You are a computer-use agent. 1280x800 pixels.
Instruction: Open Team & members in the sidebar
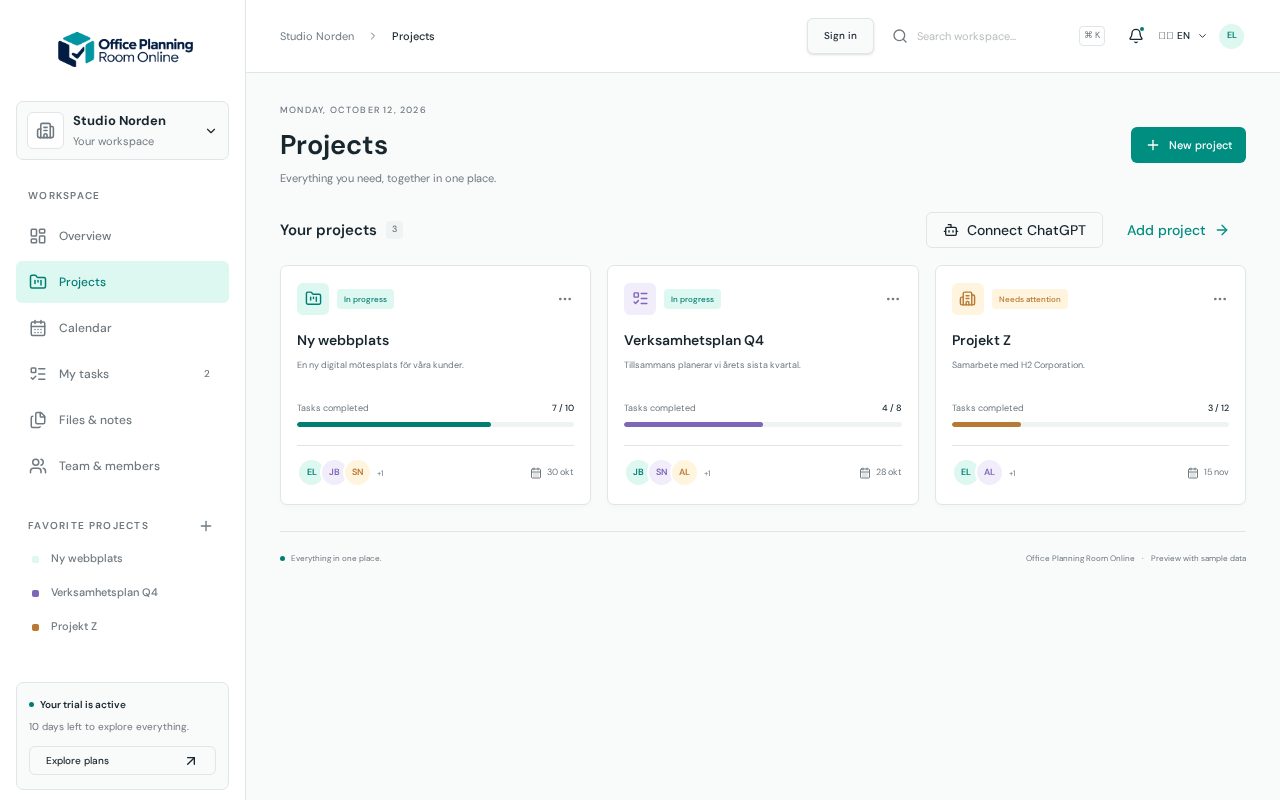click(x=122, y=466)
